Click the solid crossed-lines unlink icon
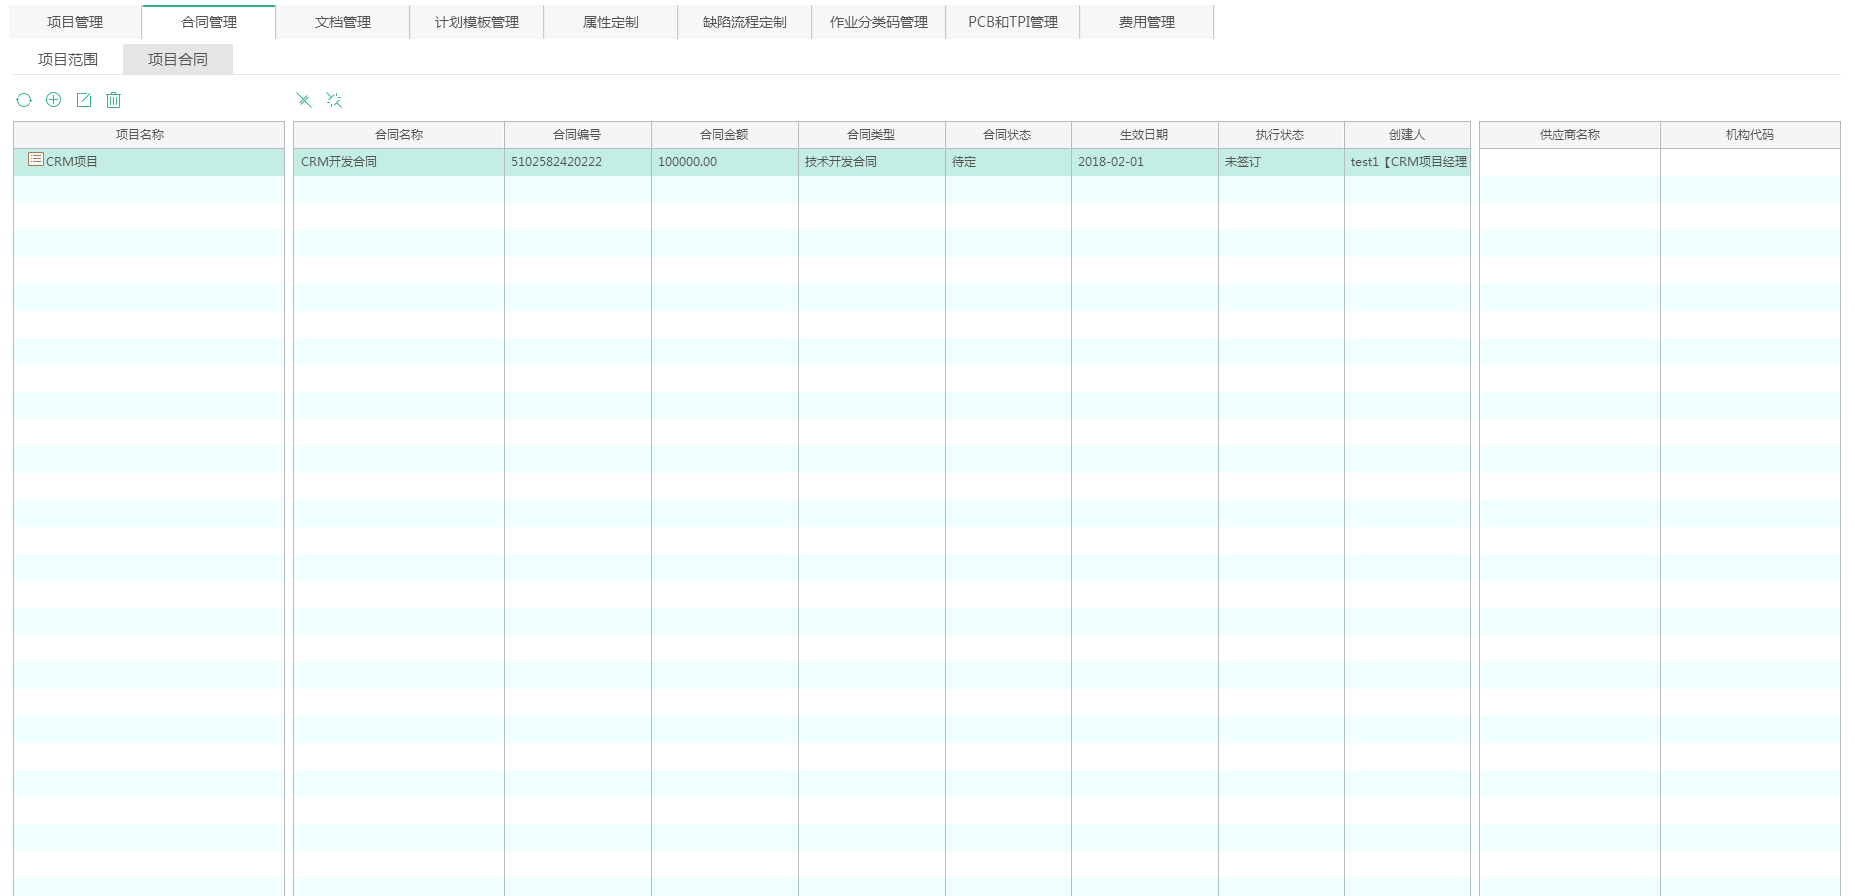 (x=304, y=100)
